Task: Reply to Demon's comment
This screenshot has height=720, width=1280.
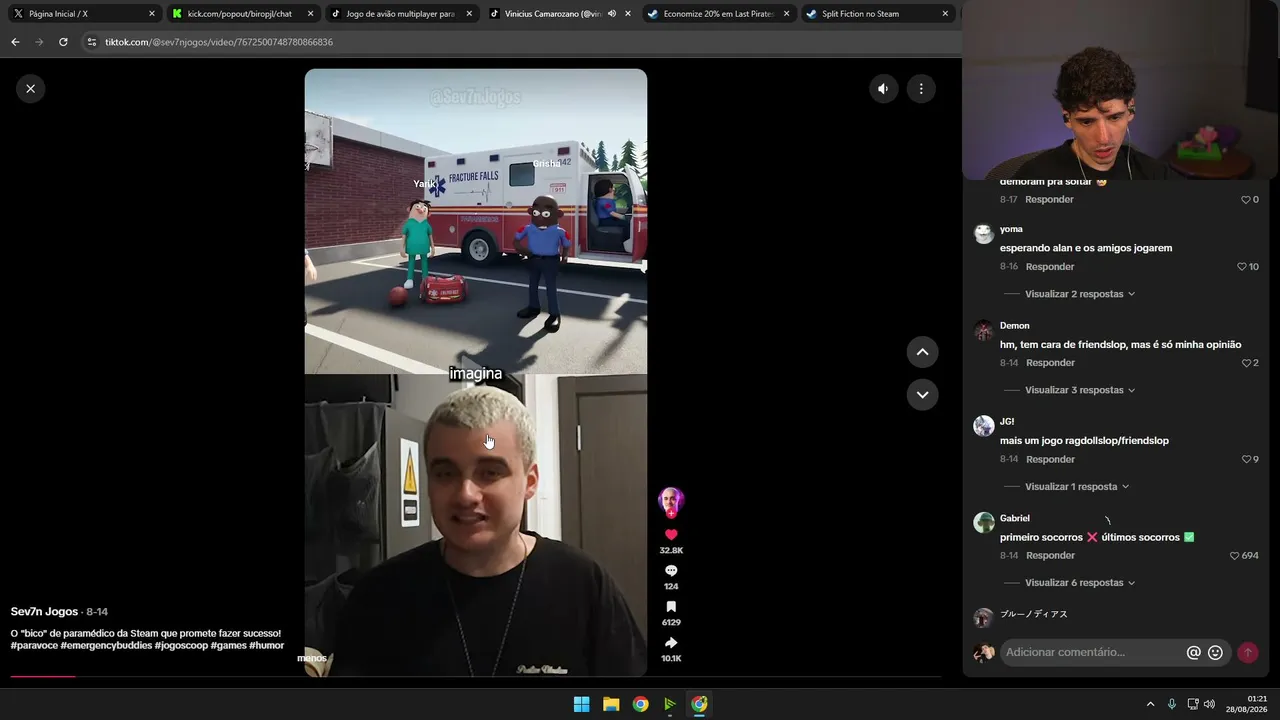Action: coord(1050,363)
